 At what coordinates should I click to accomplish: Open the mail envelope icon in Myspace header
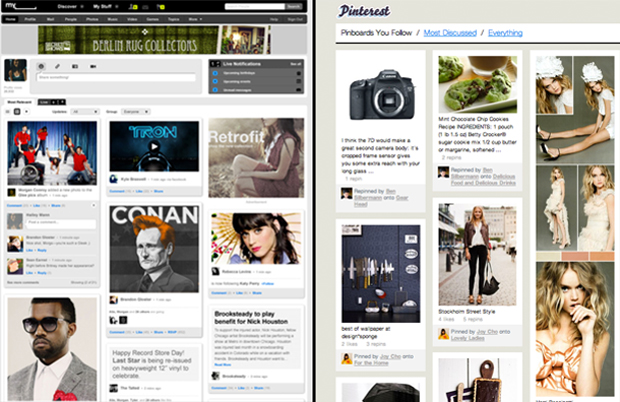[x=146, y=7]
